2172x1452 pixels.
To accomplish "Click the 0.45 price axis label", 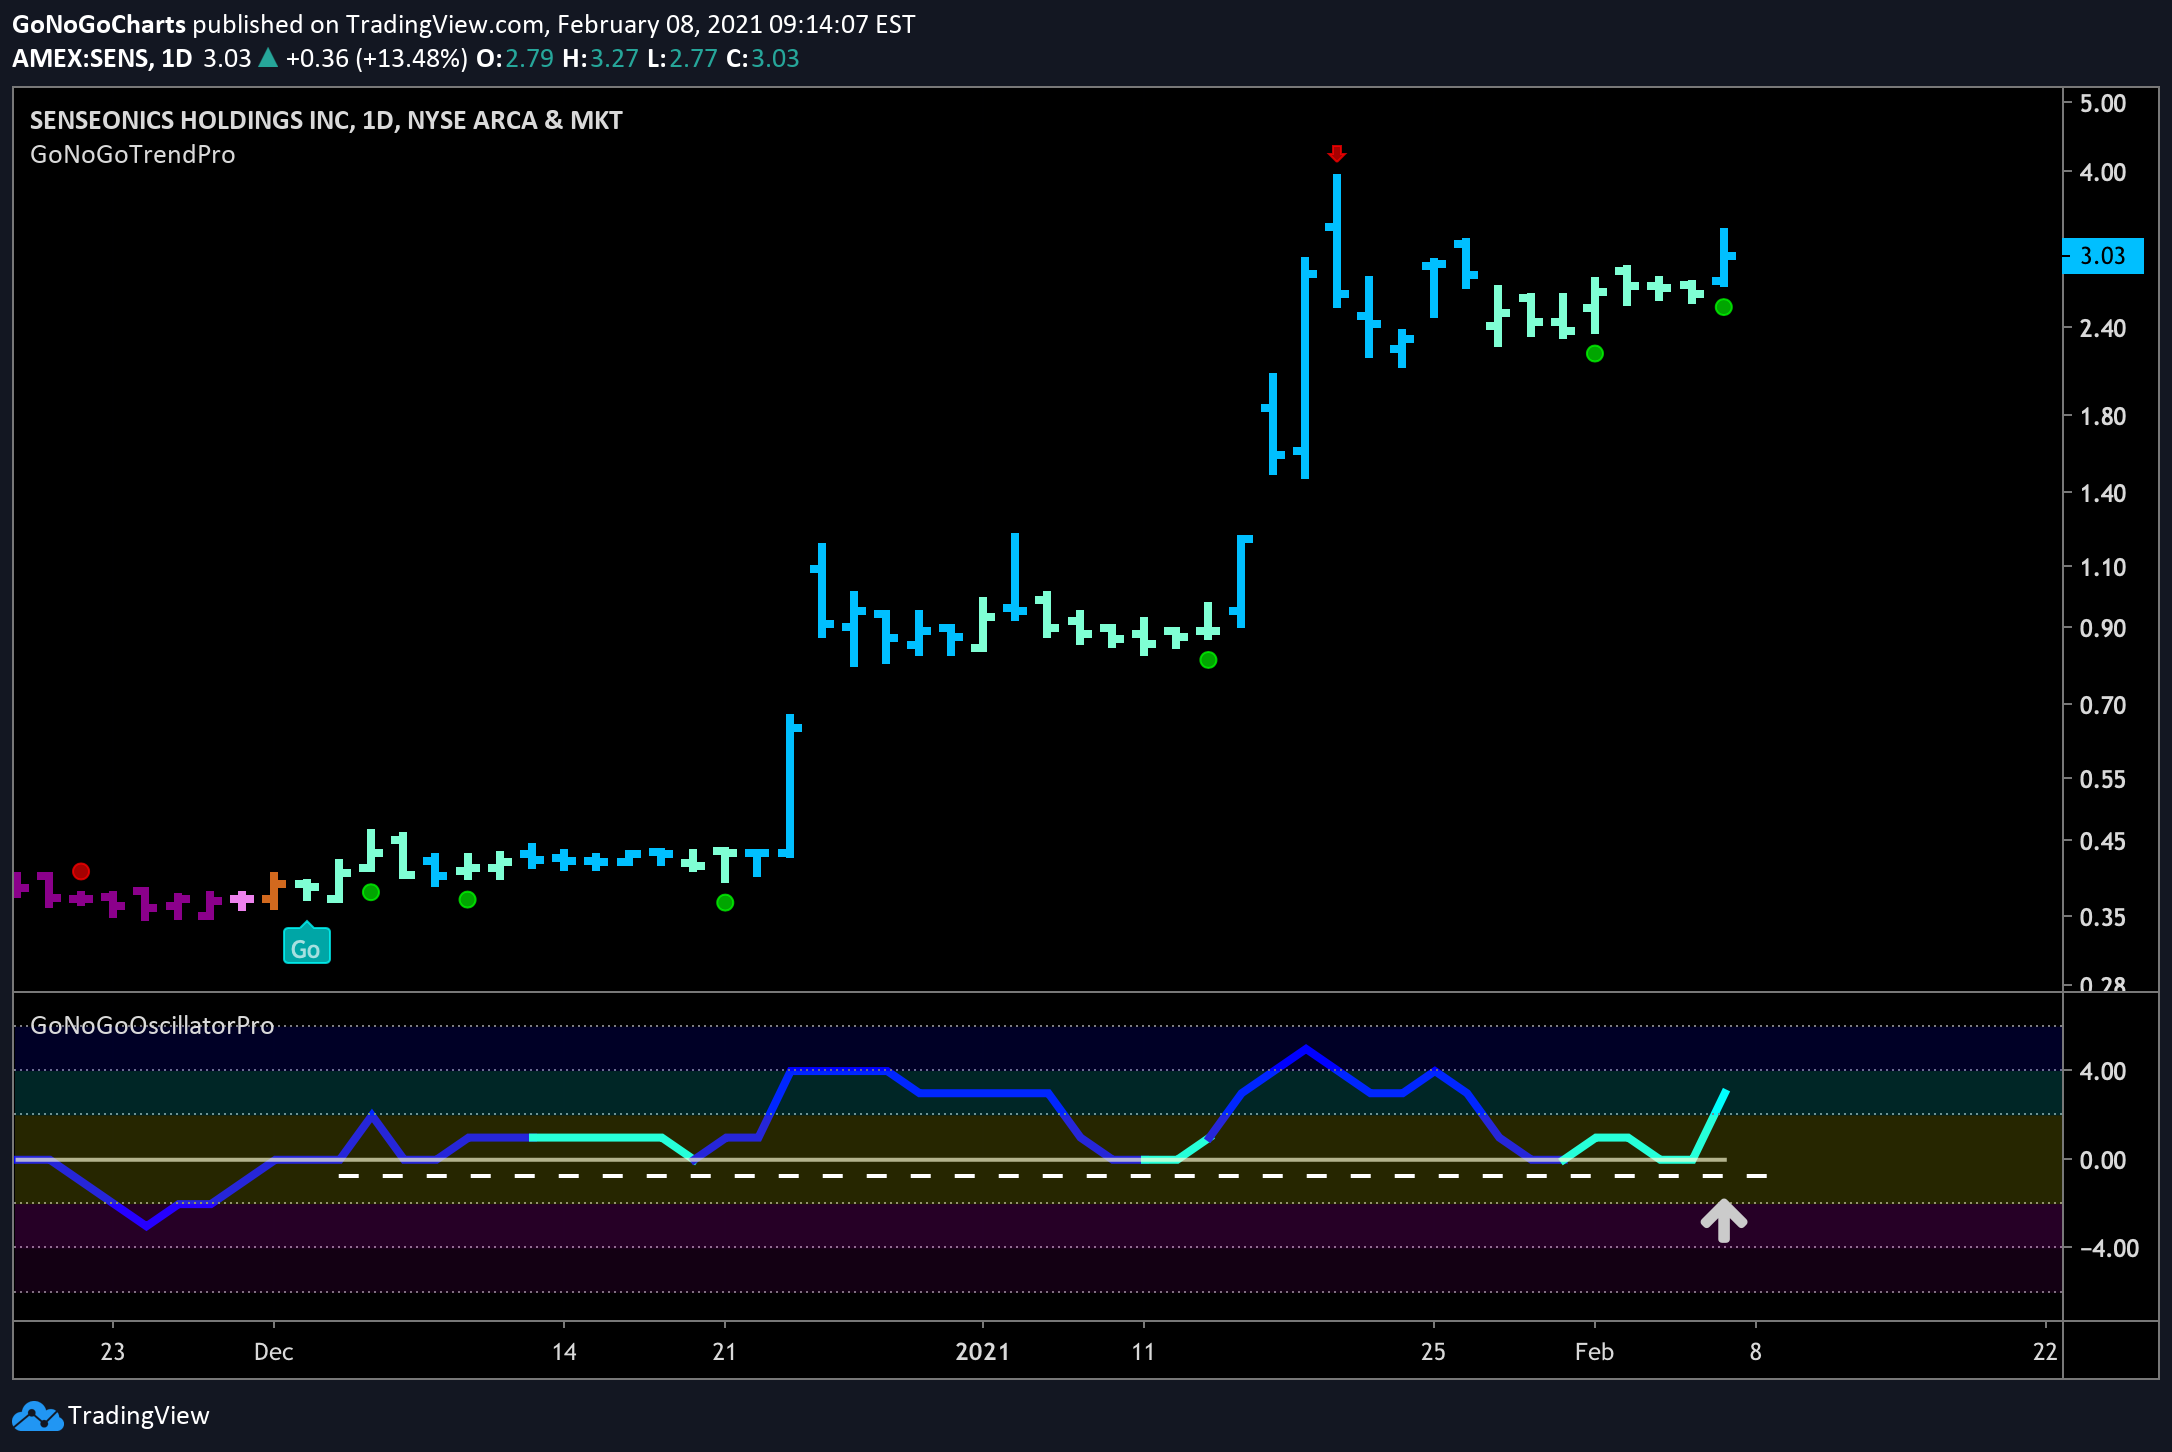I will click(2103, 841).
